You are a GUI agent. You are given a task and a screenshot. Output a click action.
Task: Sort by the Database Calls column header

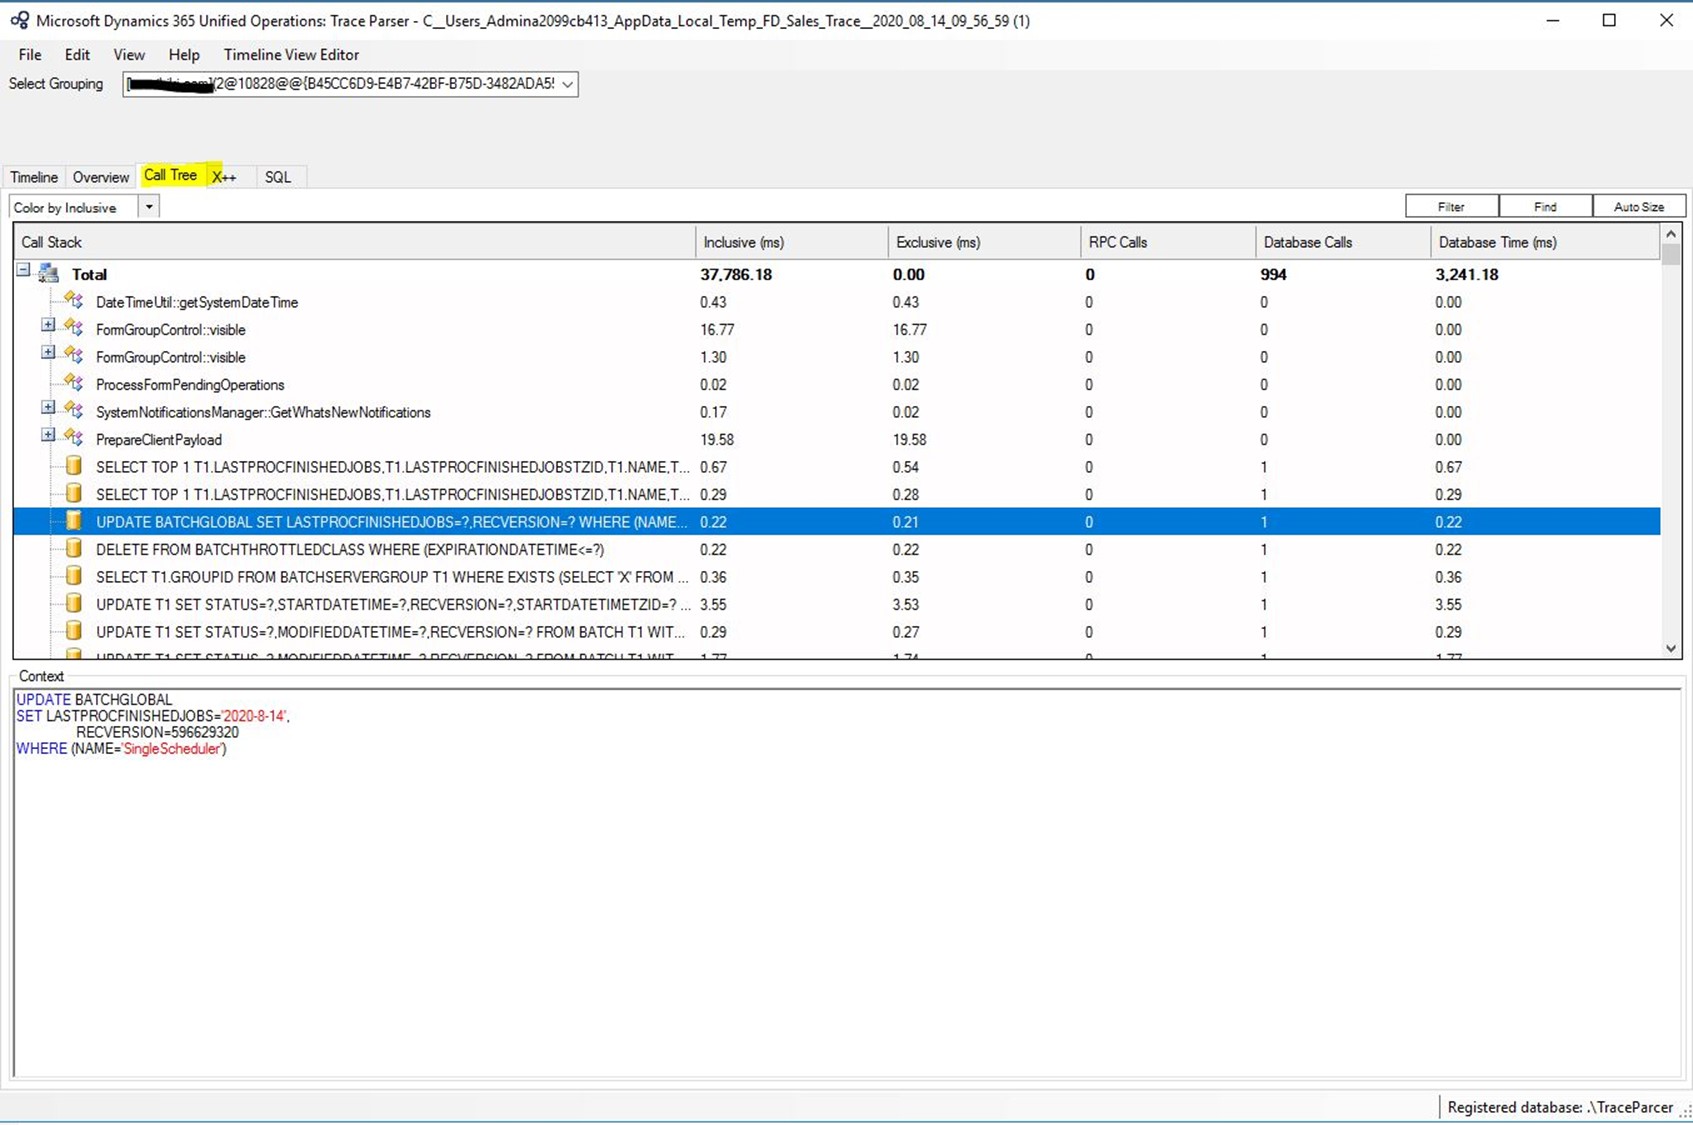click(1343, 242)
